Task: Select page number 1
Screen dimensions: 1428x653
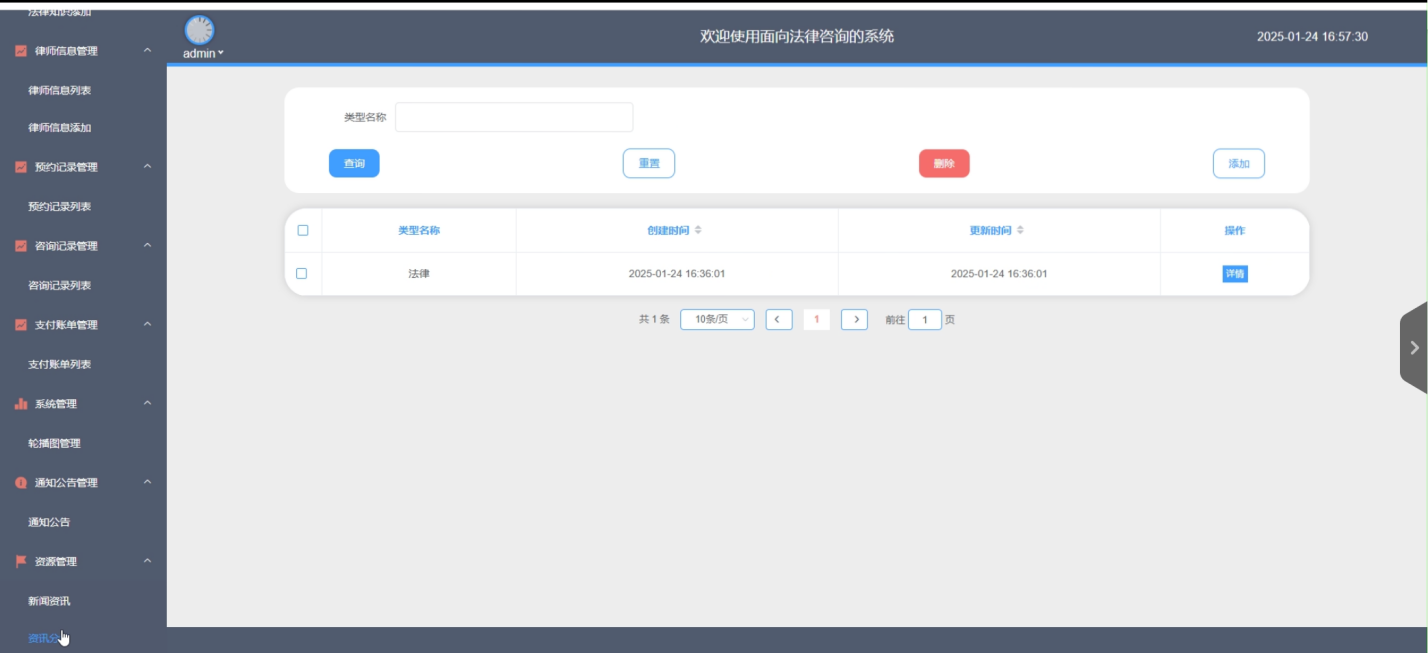Action: (x=817, y=319)
